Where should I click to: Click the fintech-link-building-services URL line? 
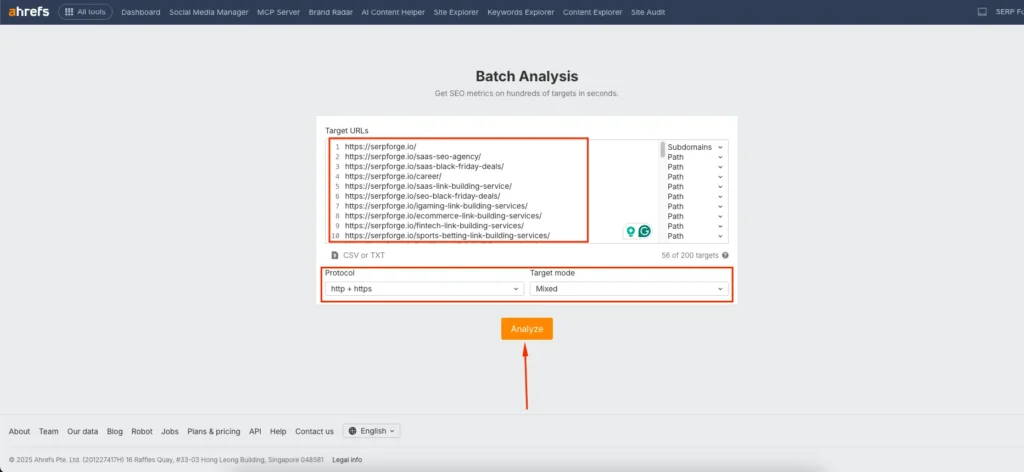434,225
